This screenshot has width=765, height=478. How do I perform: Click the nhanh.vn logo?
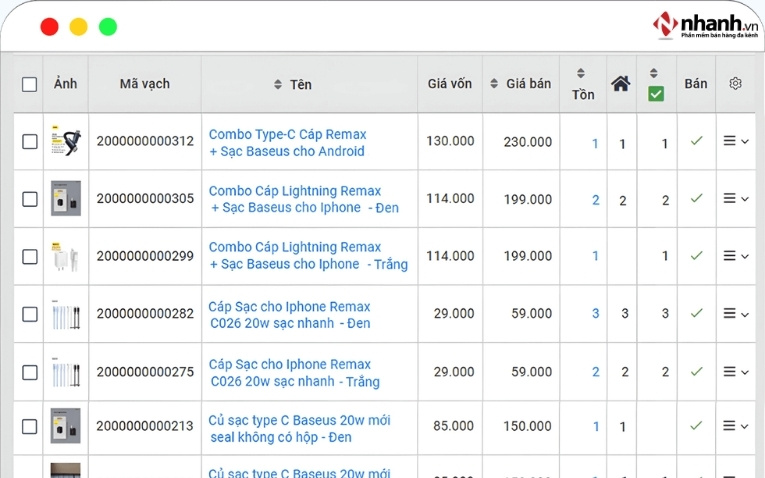pos(706,26)
